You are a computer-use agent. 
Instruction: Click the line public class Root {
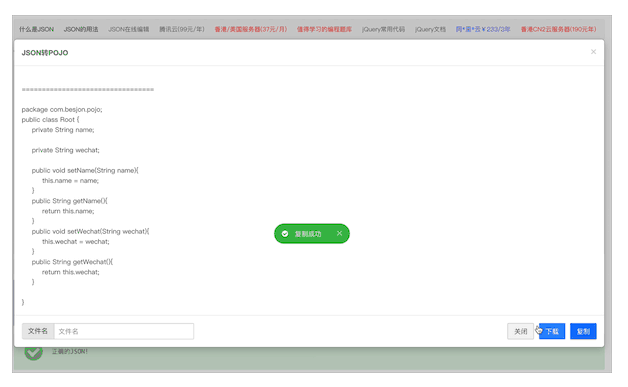tap(50, 119)
